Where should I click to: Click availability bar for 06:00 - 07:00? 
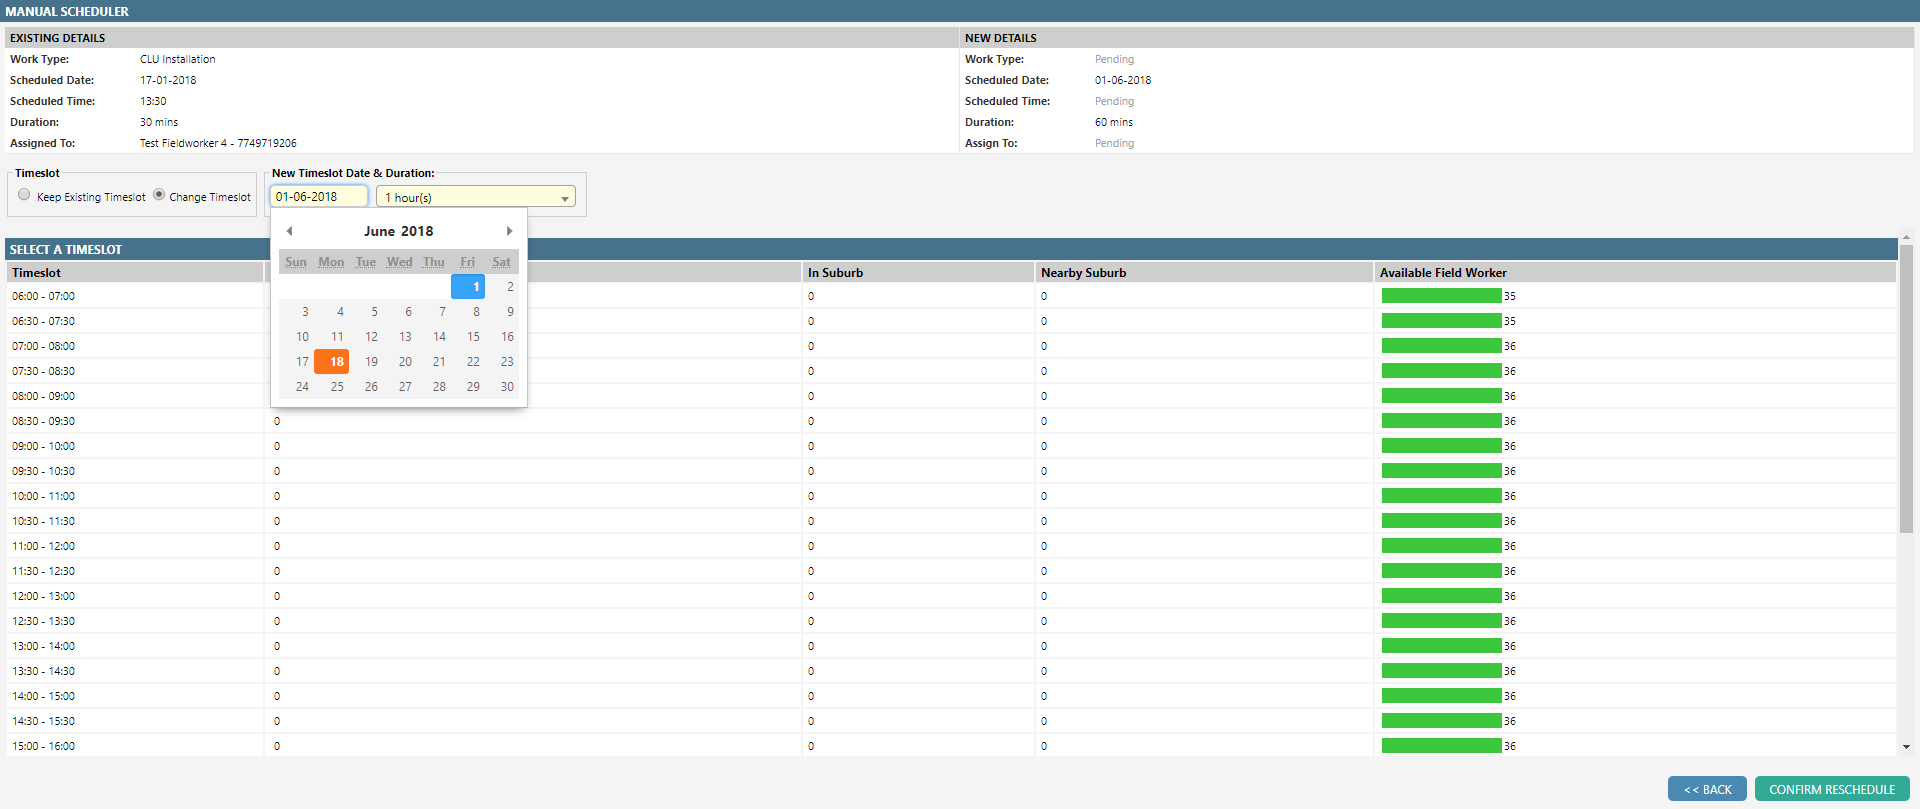(x=1441, y=296)
